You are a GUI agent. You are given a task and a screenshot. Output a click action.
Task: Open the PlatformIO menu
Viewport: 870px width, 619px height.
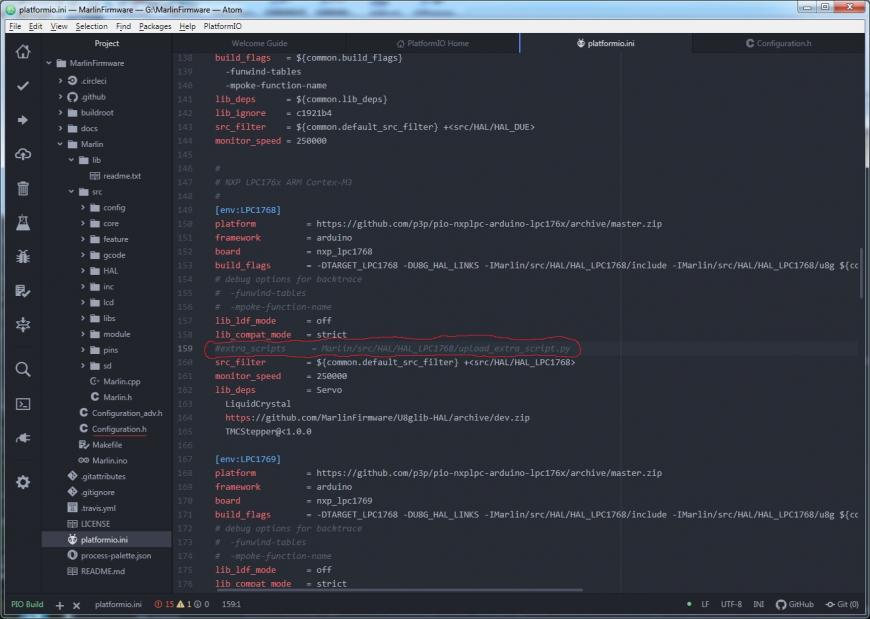222,26
